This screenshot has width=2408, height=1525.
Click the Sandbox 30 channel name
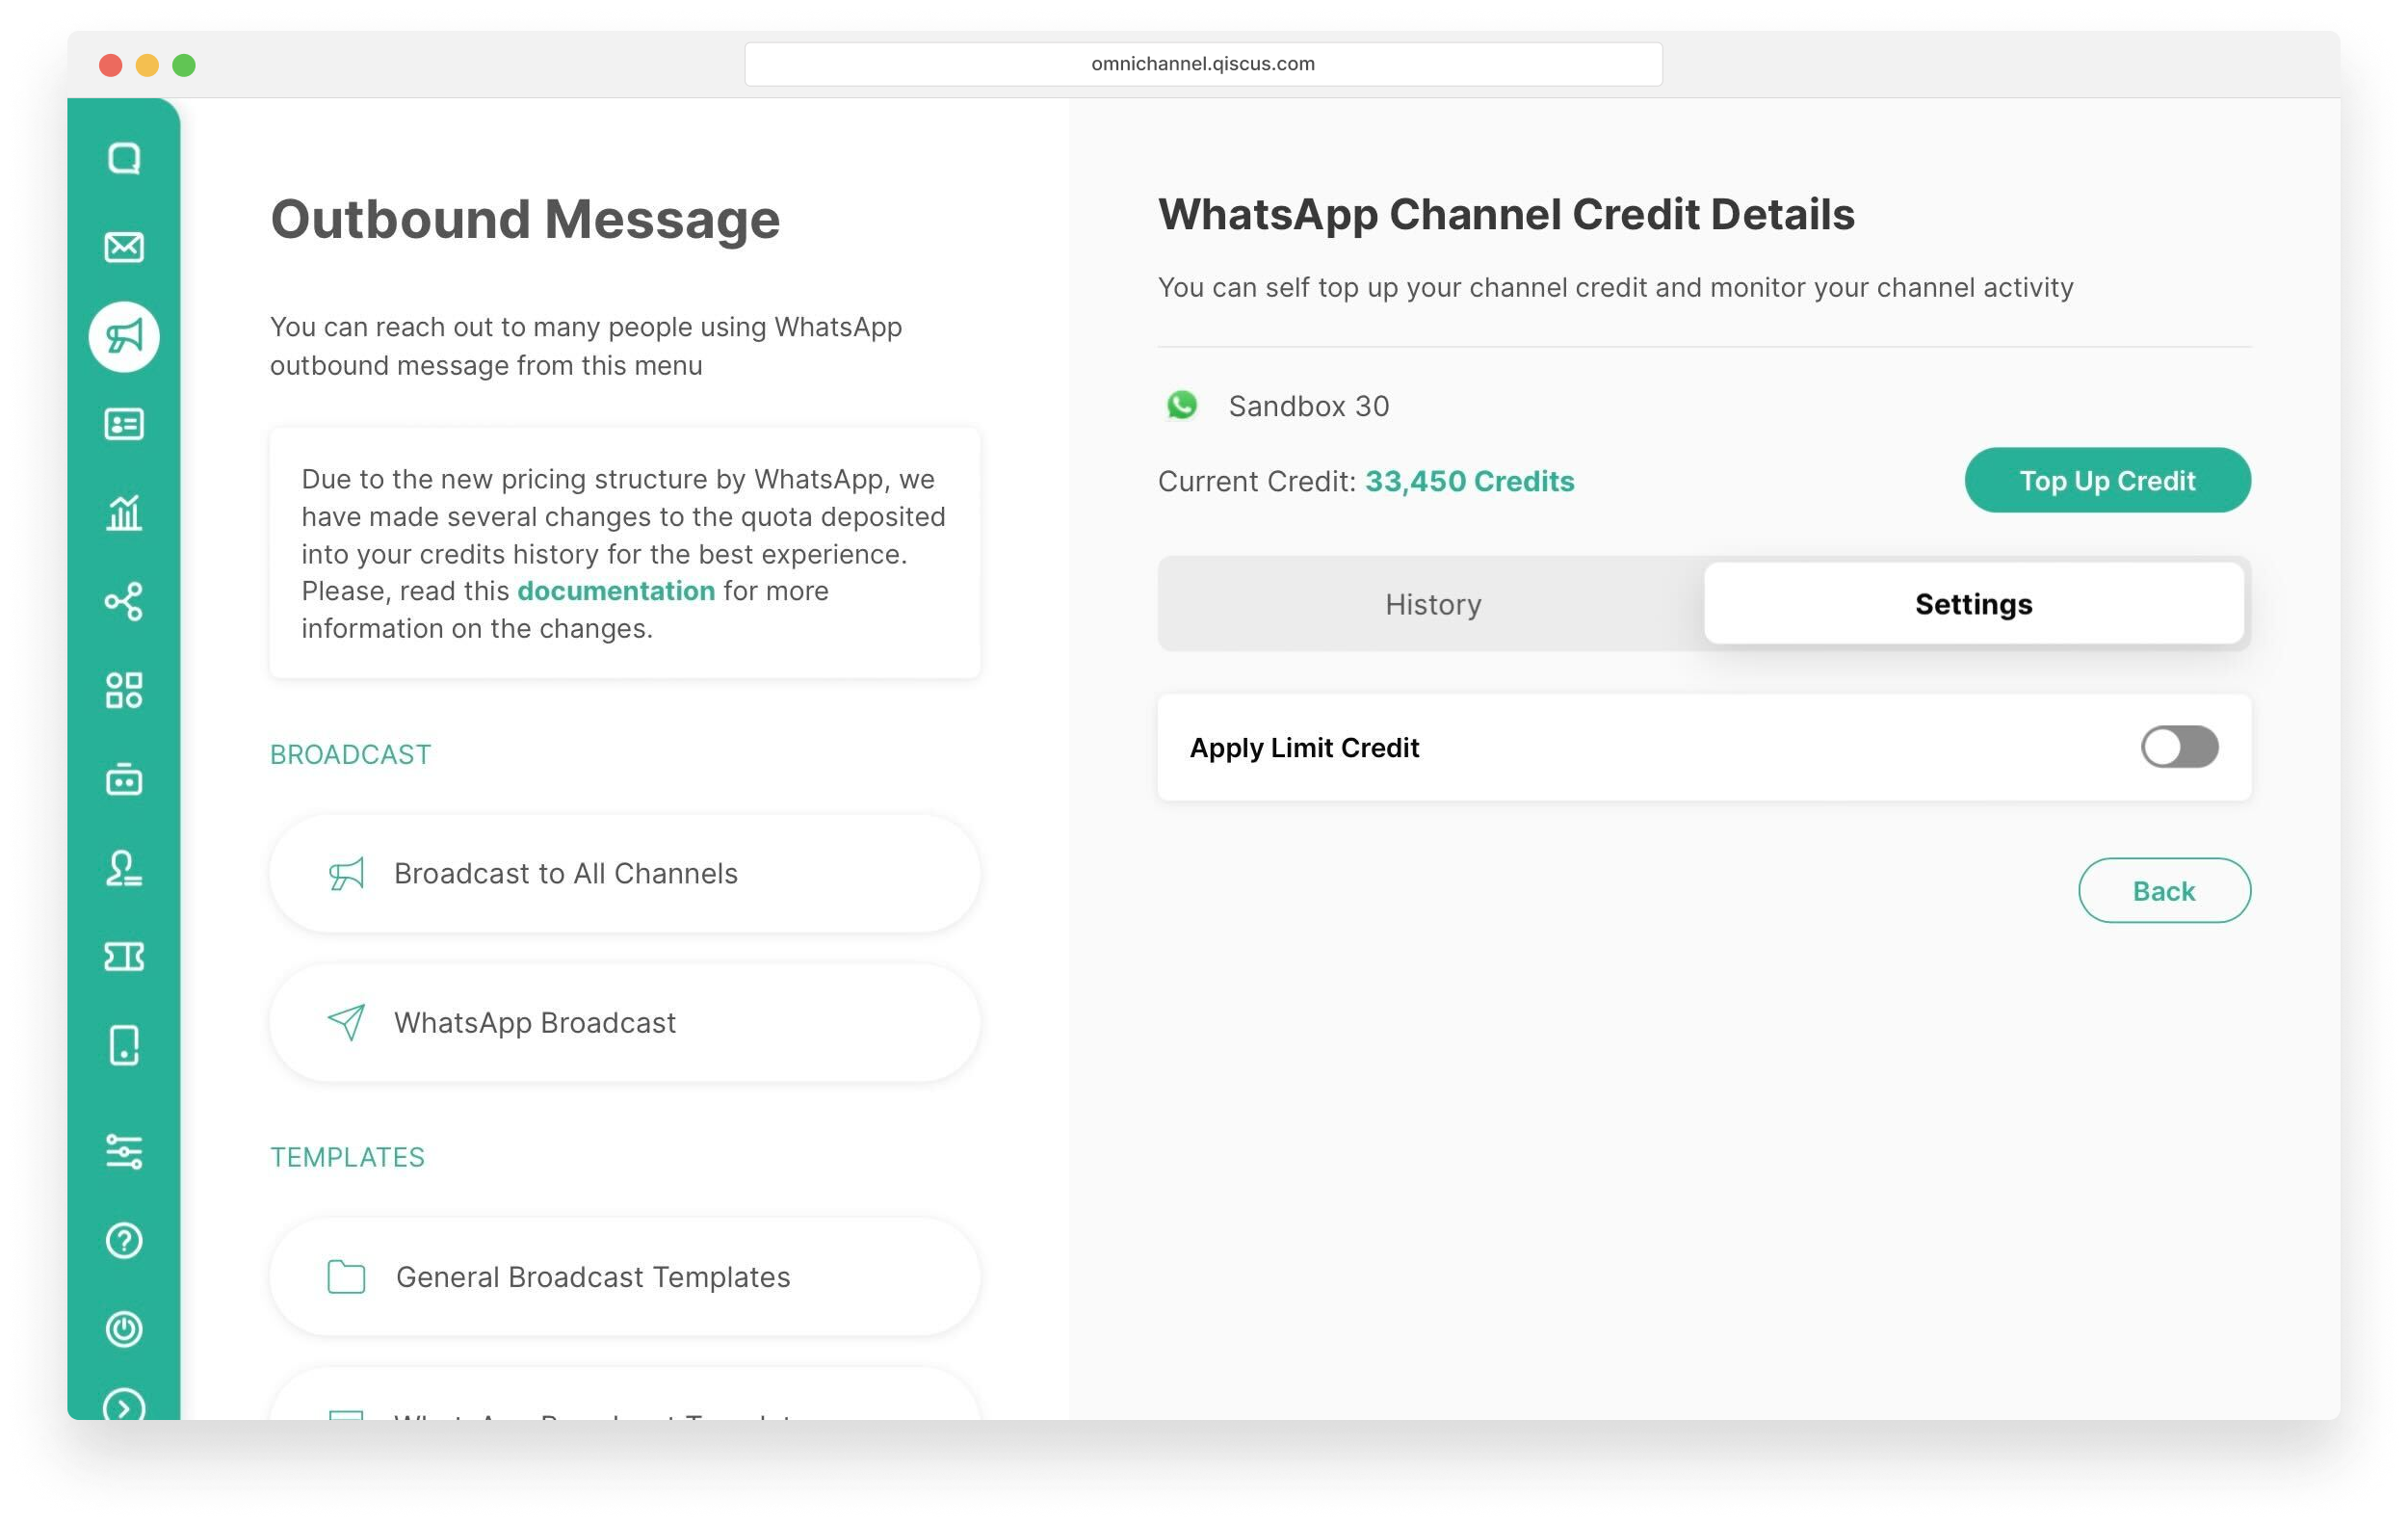1309,406
